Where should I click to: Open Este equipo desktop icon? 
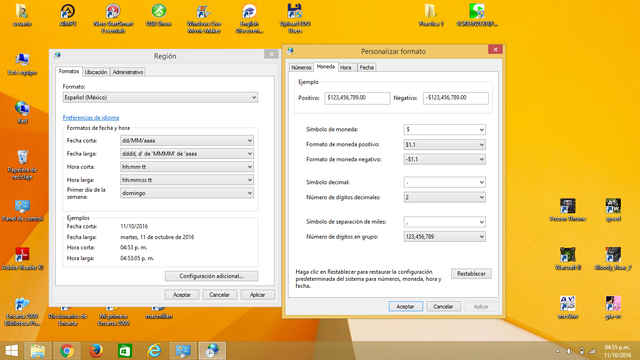click(x=22, y=64)
